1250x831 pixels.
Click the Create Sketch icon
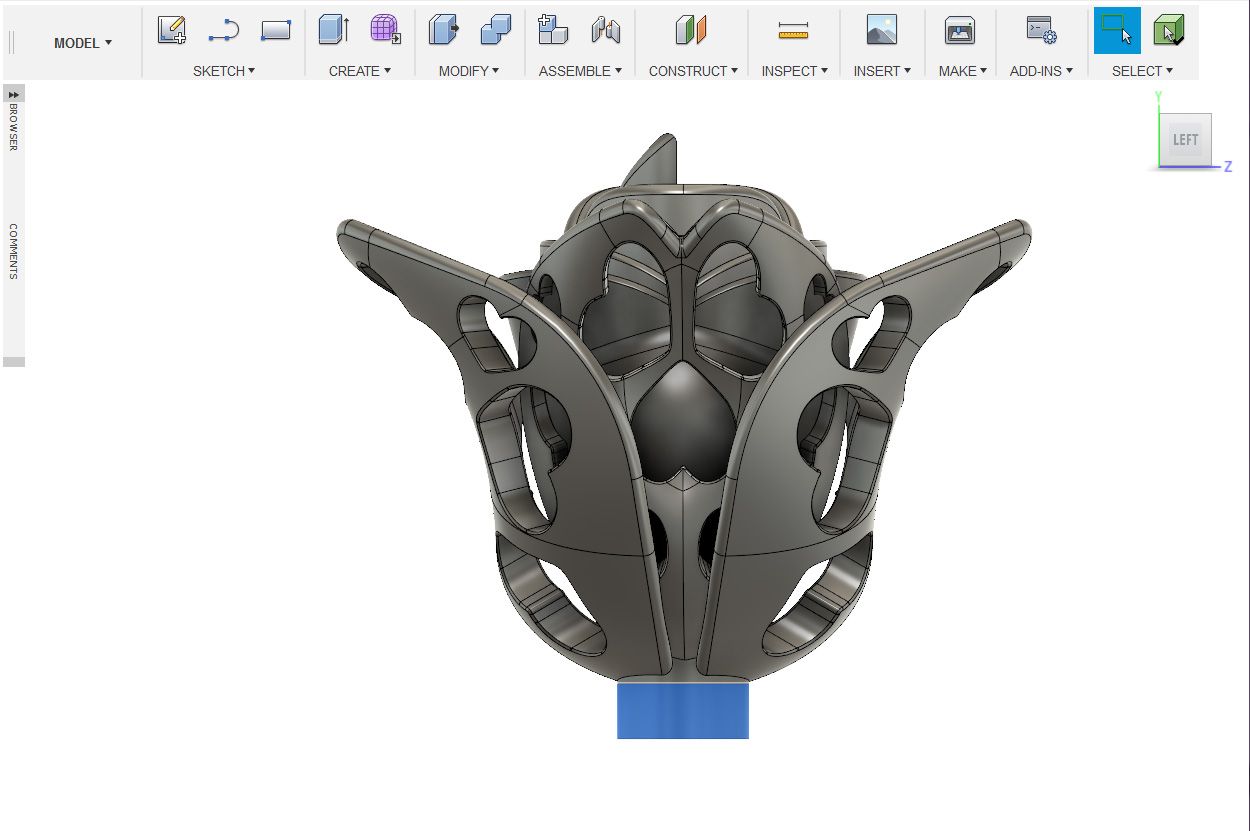point(172,30)
